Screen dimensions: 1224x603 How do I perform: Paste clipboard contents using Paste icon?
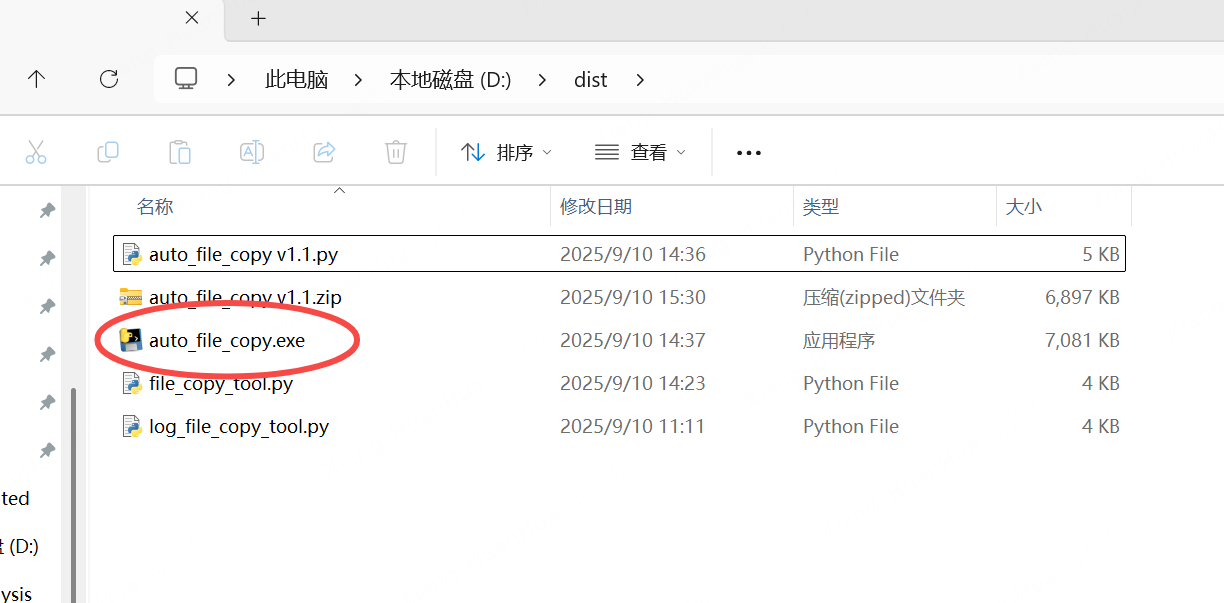tap(180, 152)
